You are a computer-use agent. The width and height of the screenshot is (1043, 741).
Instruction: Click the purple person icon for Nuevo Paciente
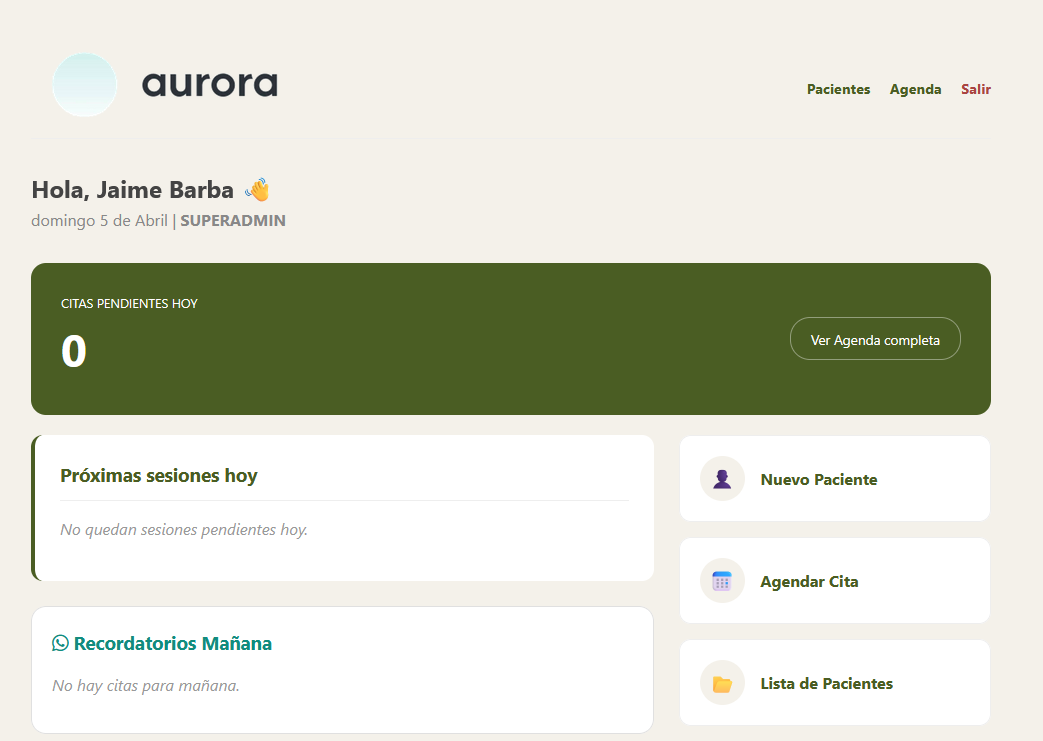[722, 479]
